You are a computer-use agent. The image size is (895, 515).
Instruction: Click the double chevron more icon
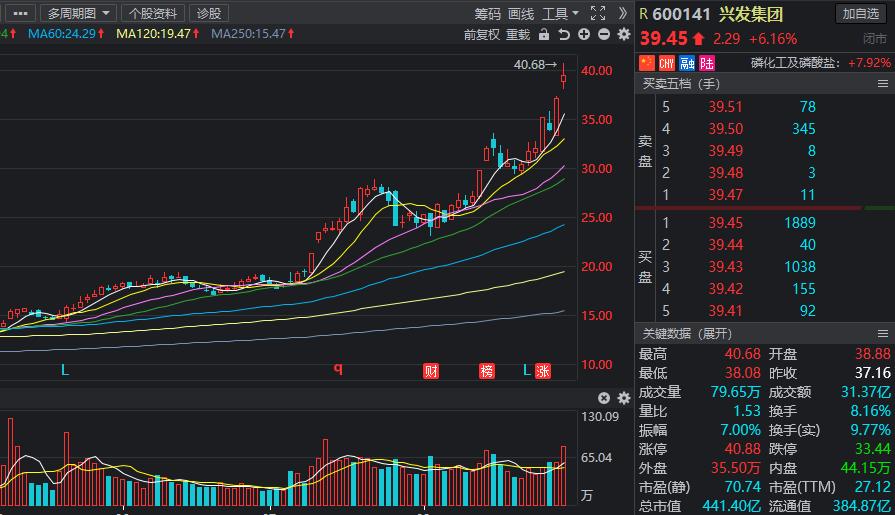(x=622, y=13)
